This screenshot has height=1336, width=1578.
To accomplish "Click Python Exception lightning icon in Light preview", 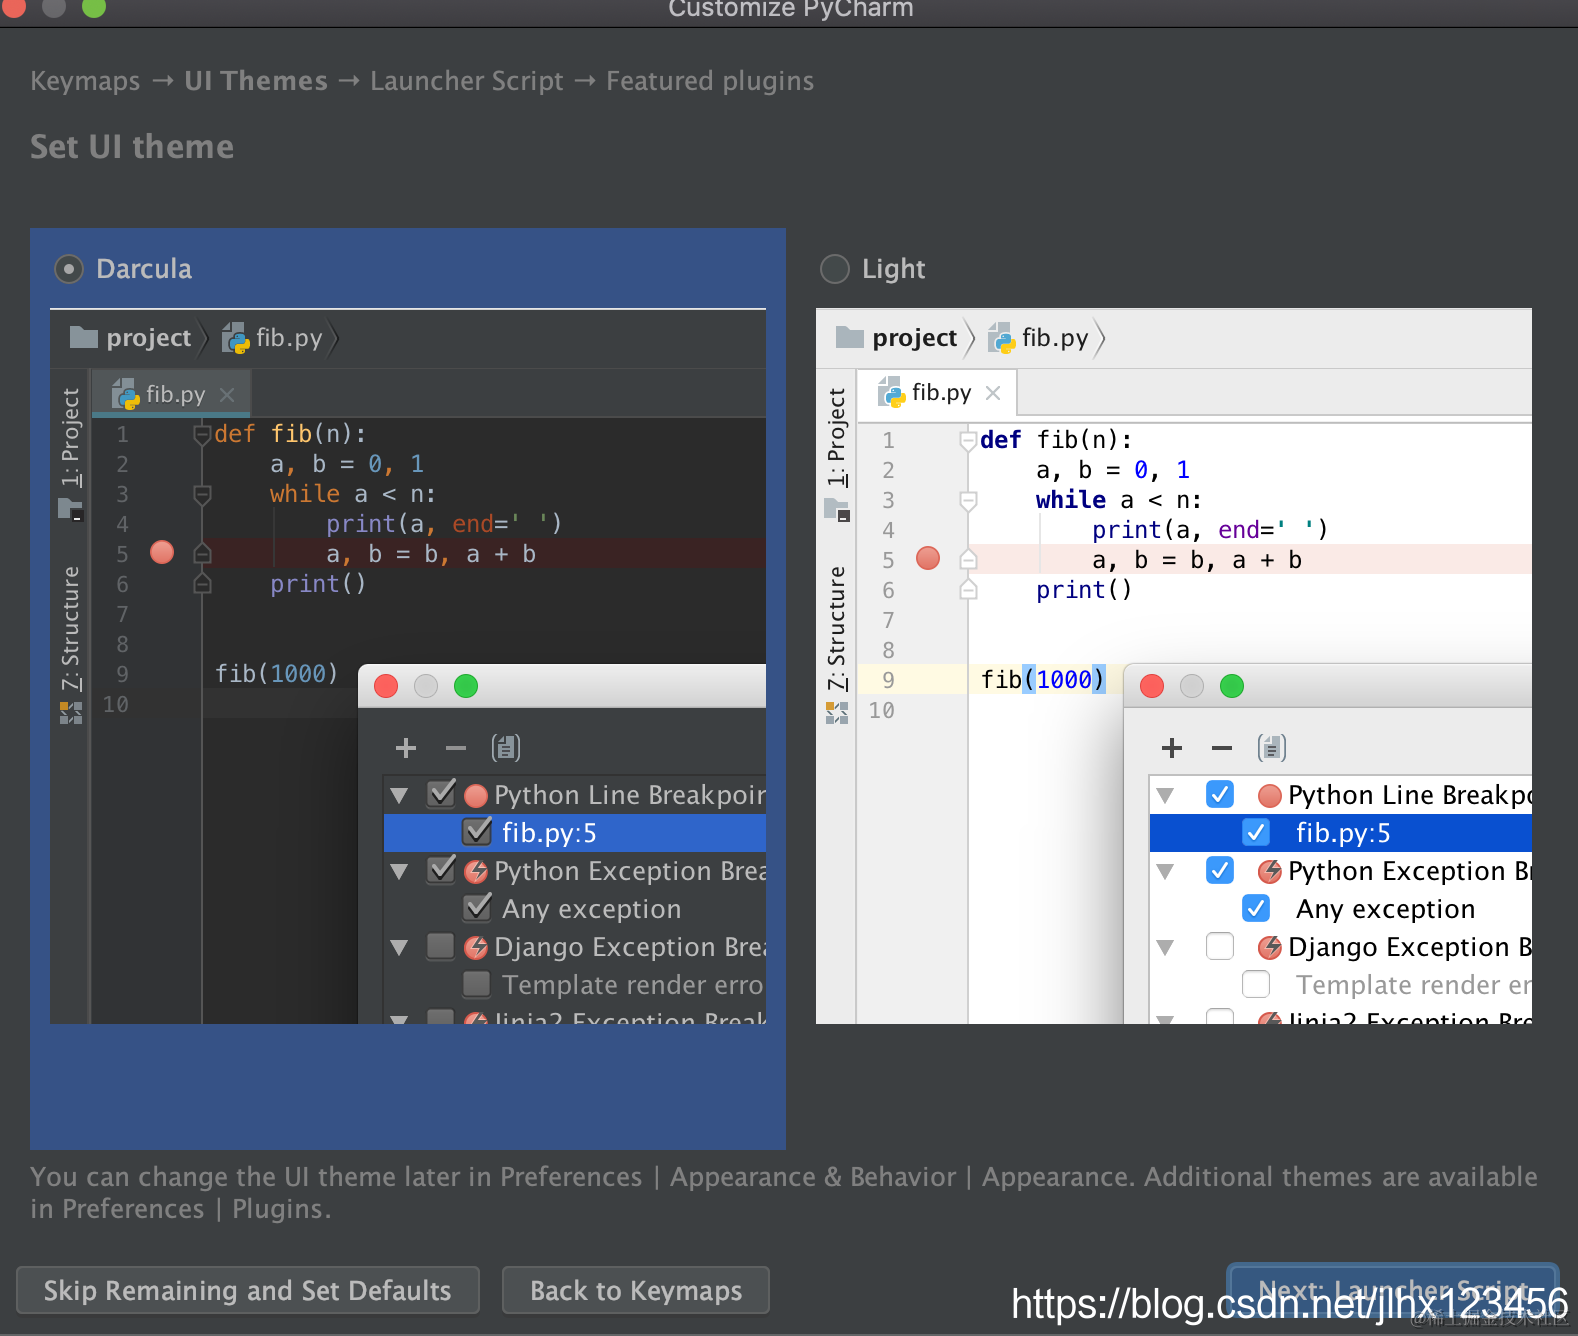I will click(1270, 872).
